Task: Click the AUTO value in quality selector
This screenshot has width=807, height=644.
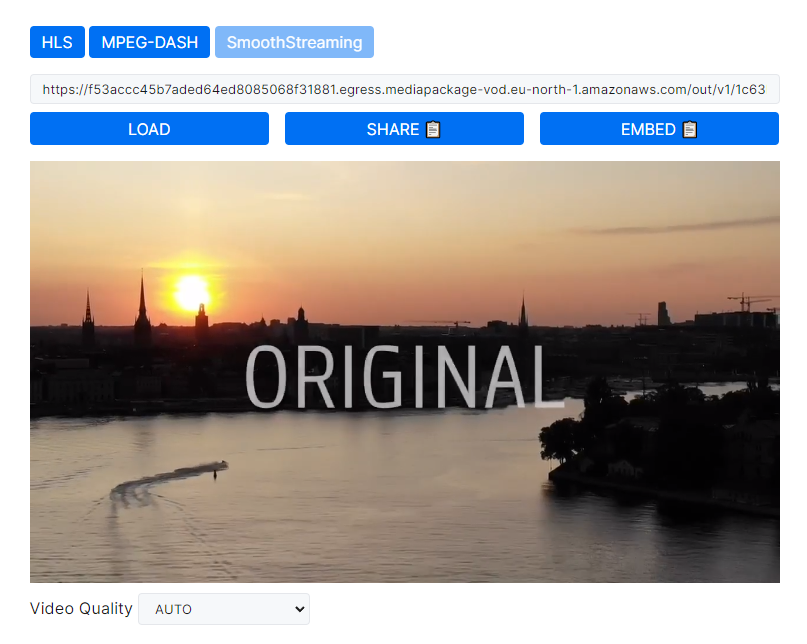Action: [174, 609]
